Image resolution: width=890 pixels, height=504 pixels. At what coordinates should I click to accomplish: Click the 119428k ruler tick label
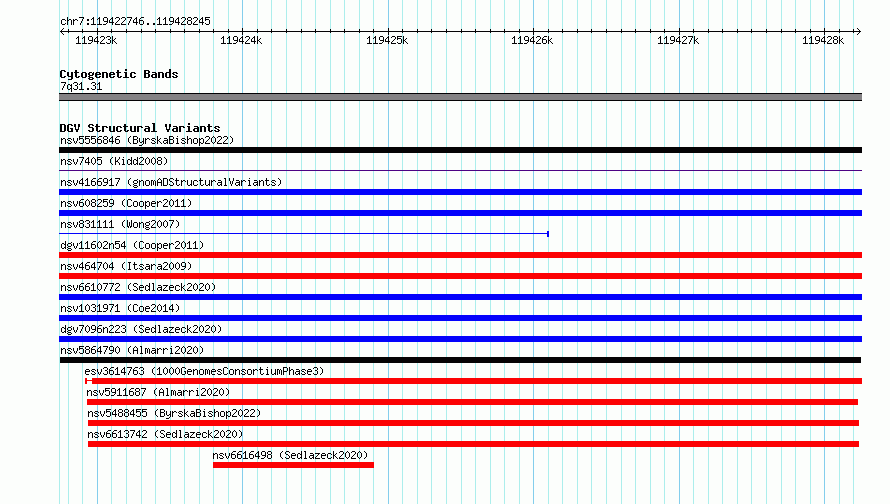click(x=823, y=40)
